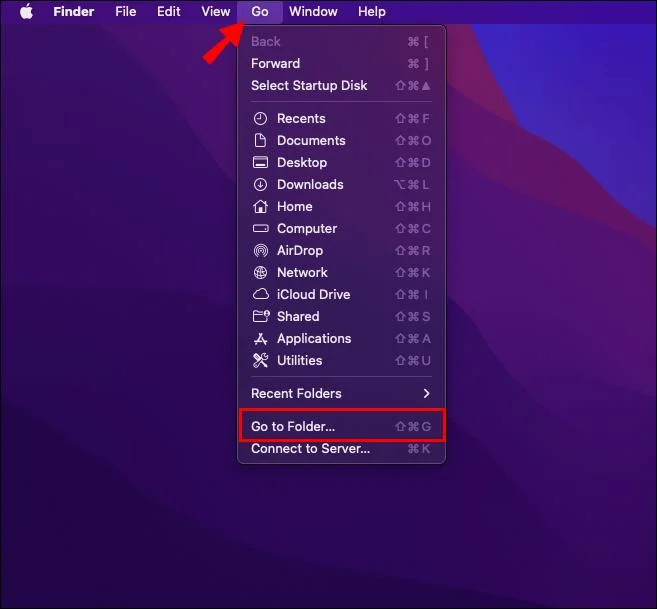The width and height of the screenshot is (657, 609).
Task: Open the Window menu
Action: (313, 12)
